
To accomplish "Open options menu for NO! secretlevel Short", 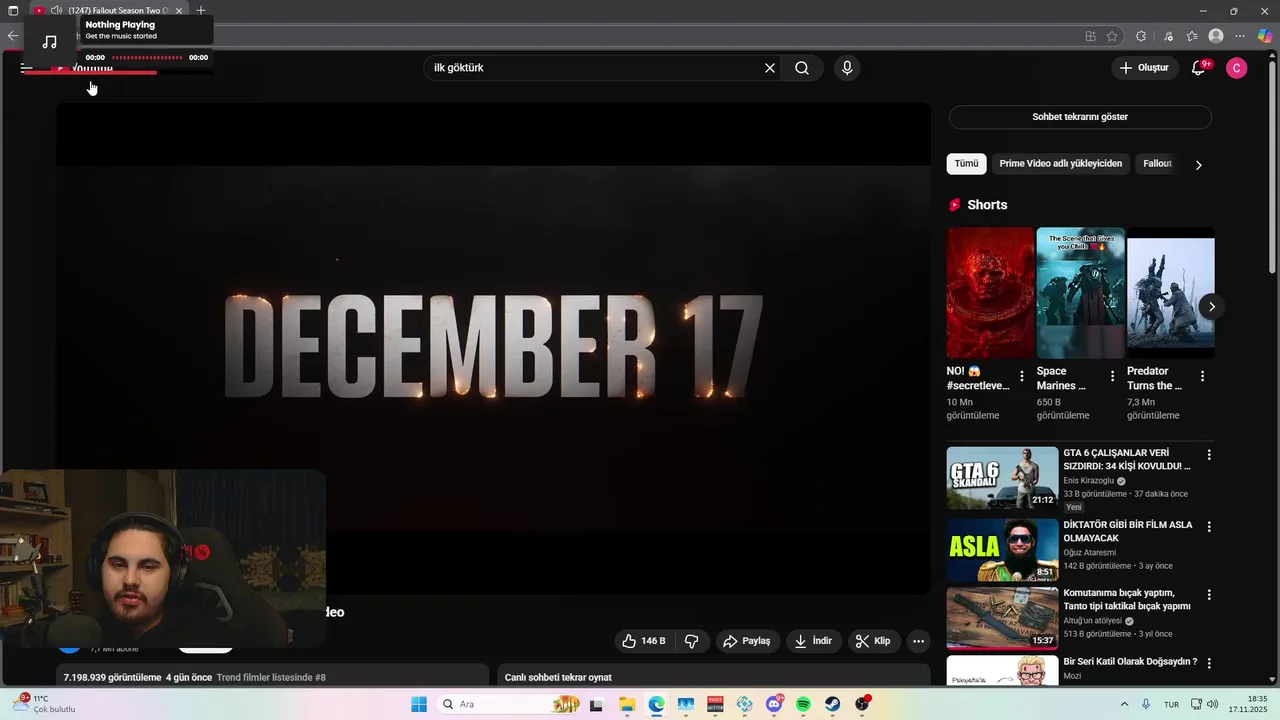I will [x=1022, y=377].
